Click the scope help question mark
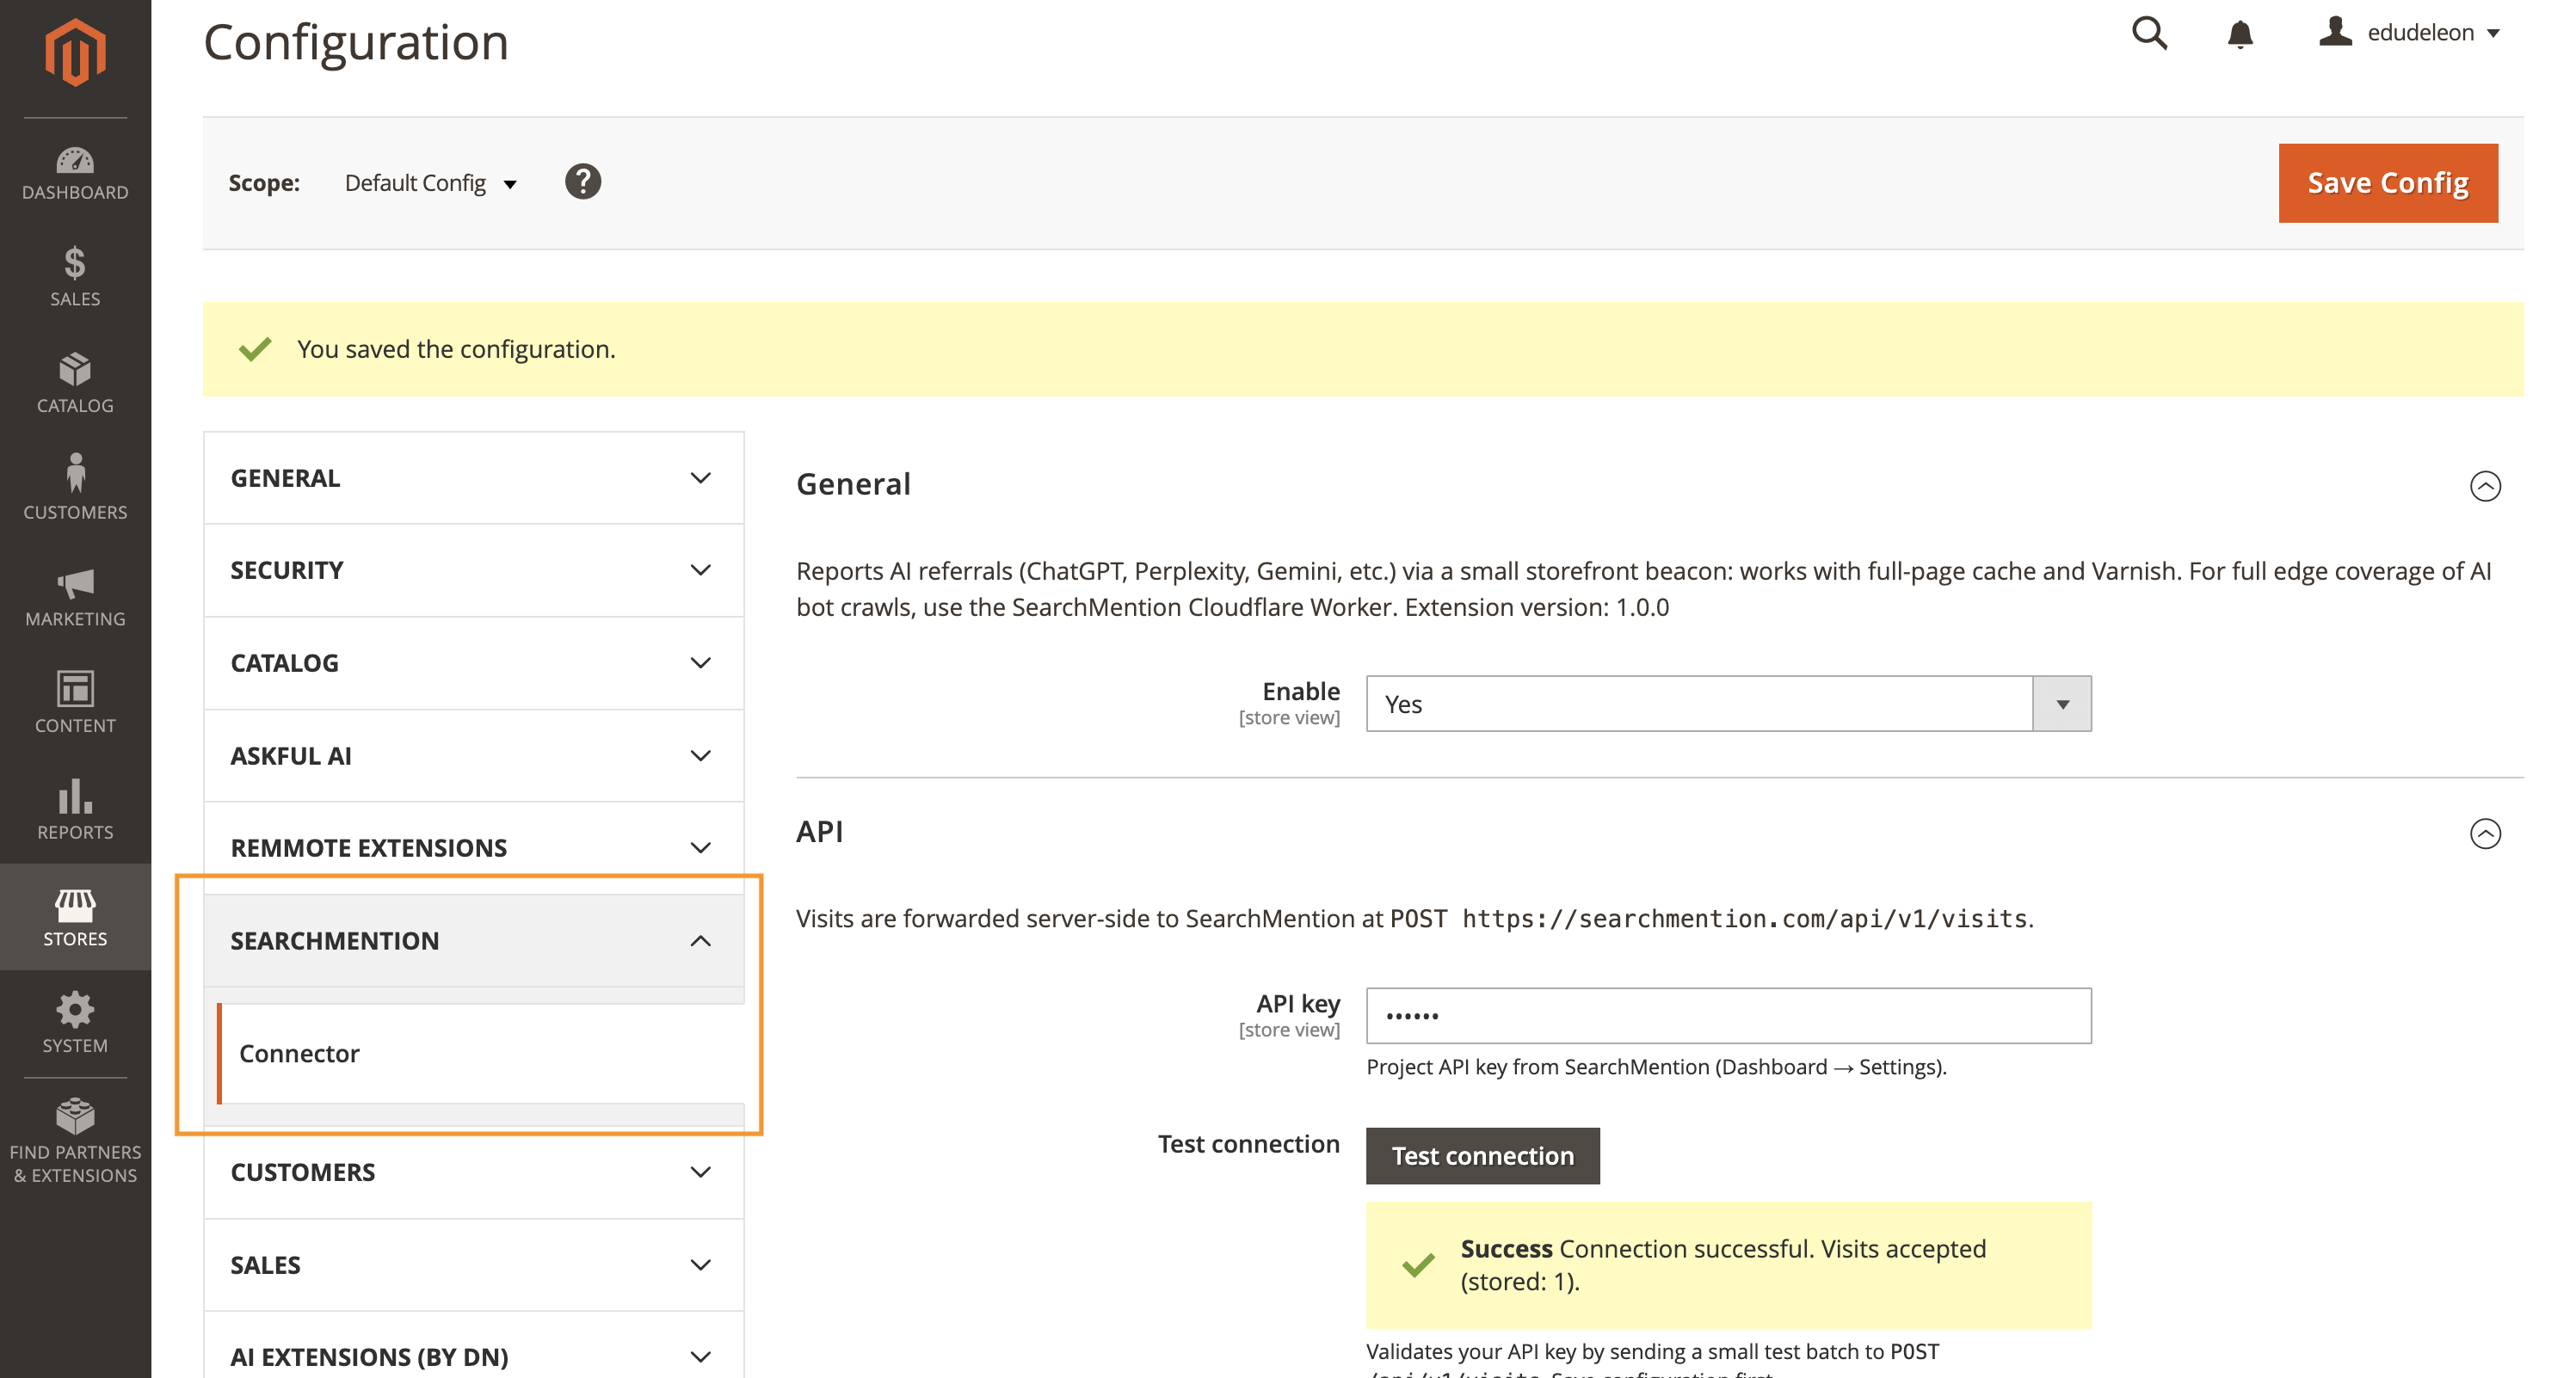Screen dimensions: 2576x1378 (x=583, y=182)
